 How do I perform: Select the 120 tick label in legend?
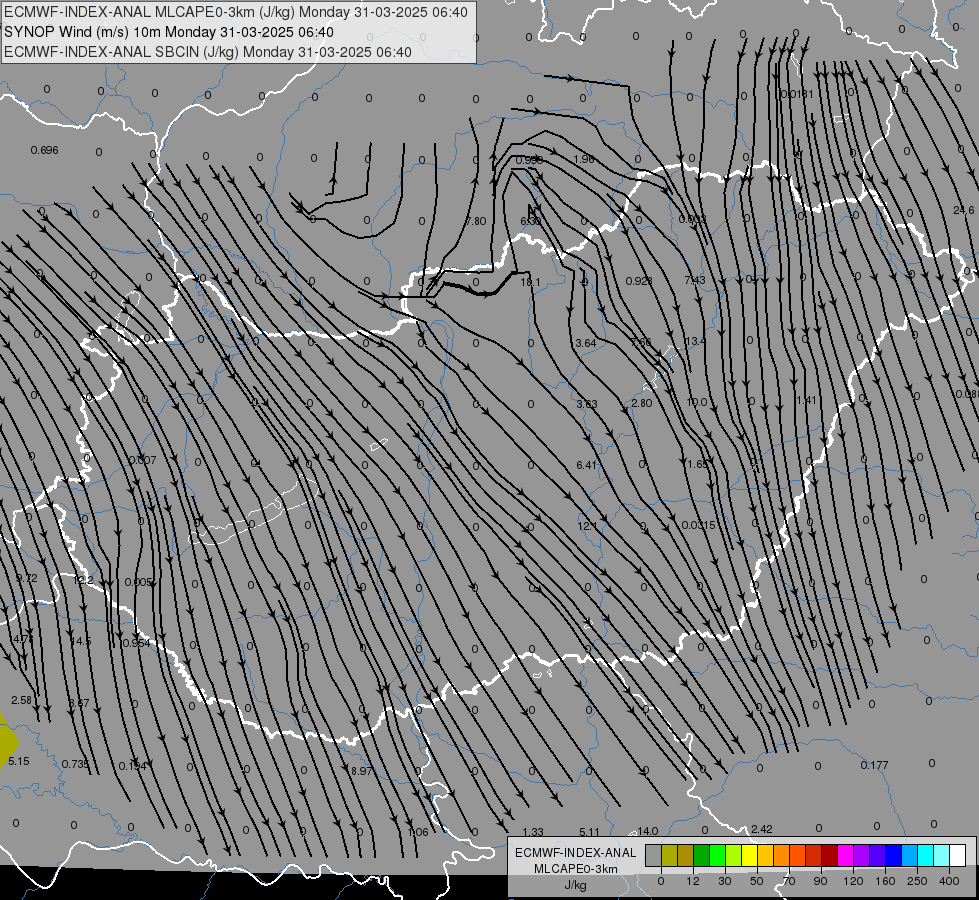[854, 881]
